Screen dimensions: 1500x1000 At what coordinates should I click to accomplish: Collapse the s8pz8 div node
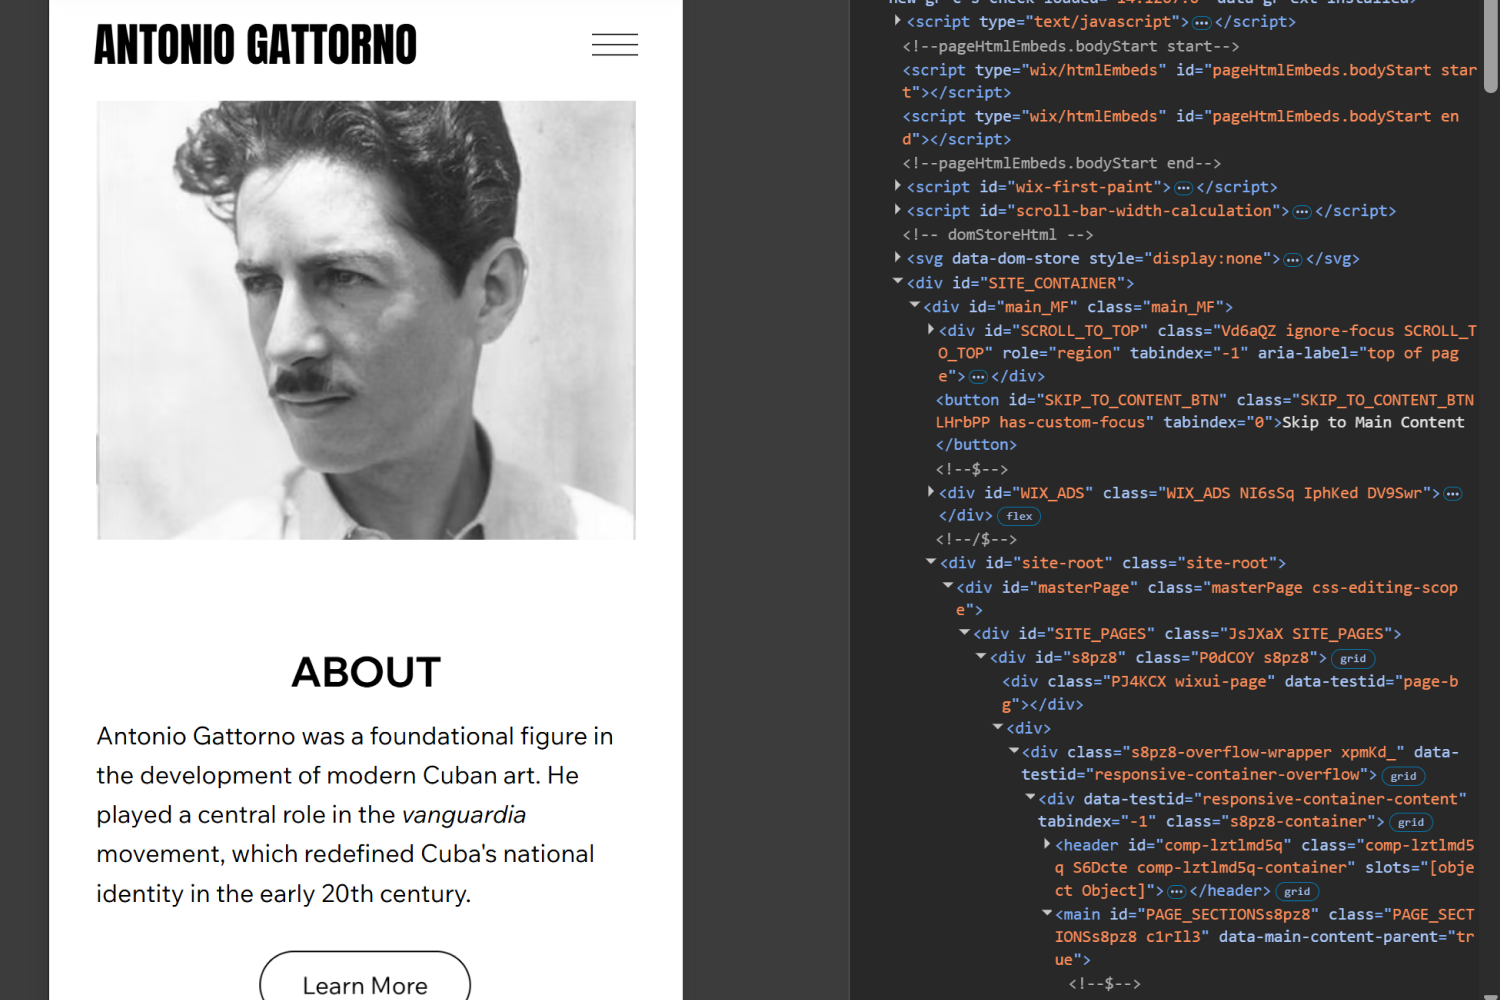980,657
